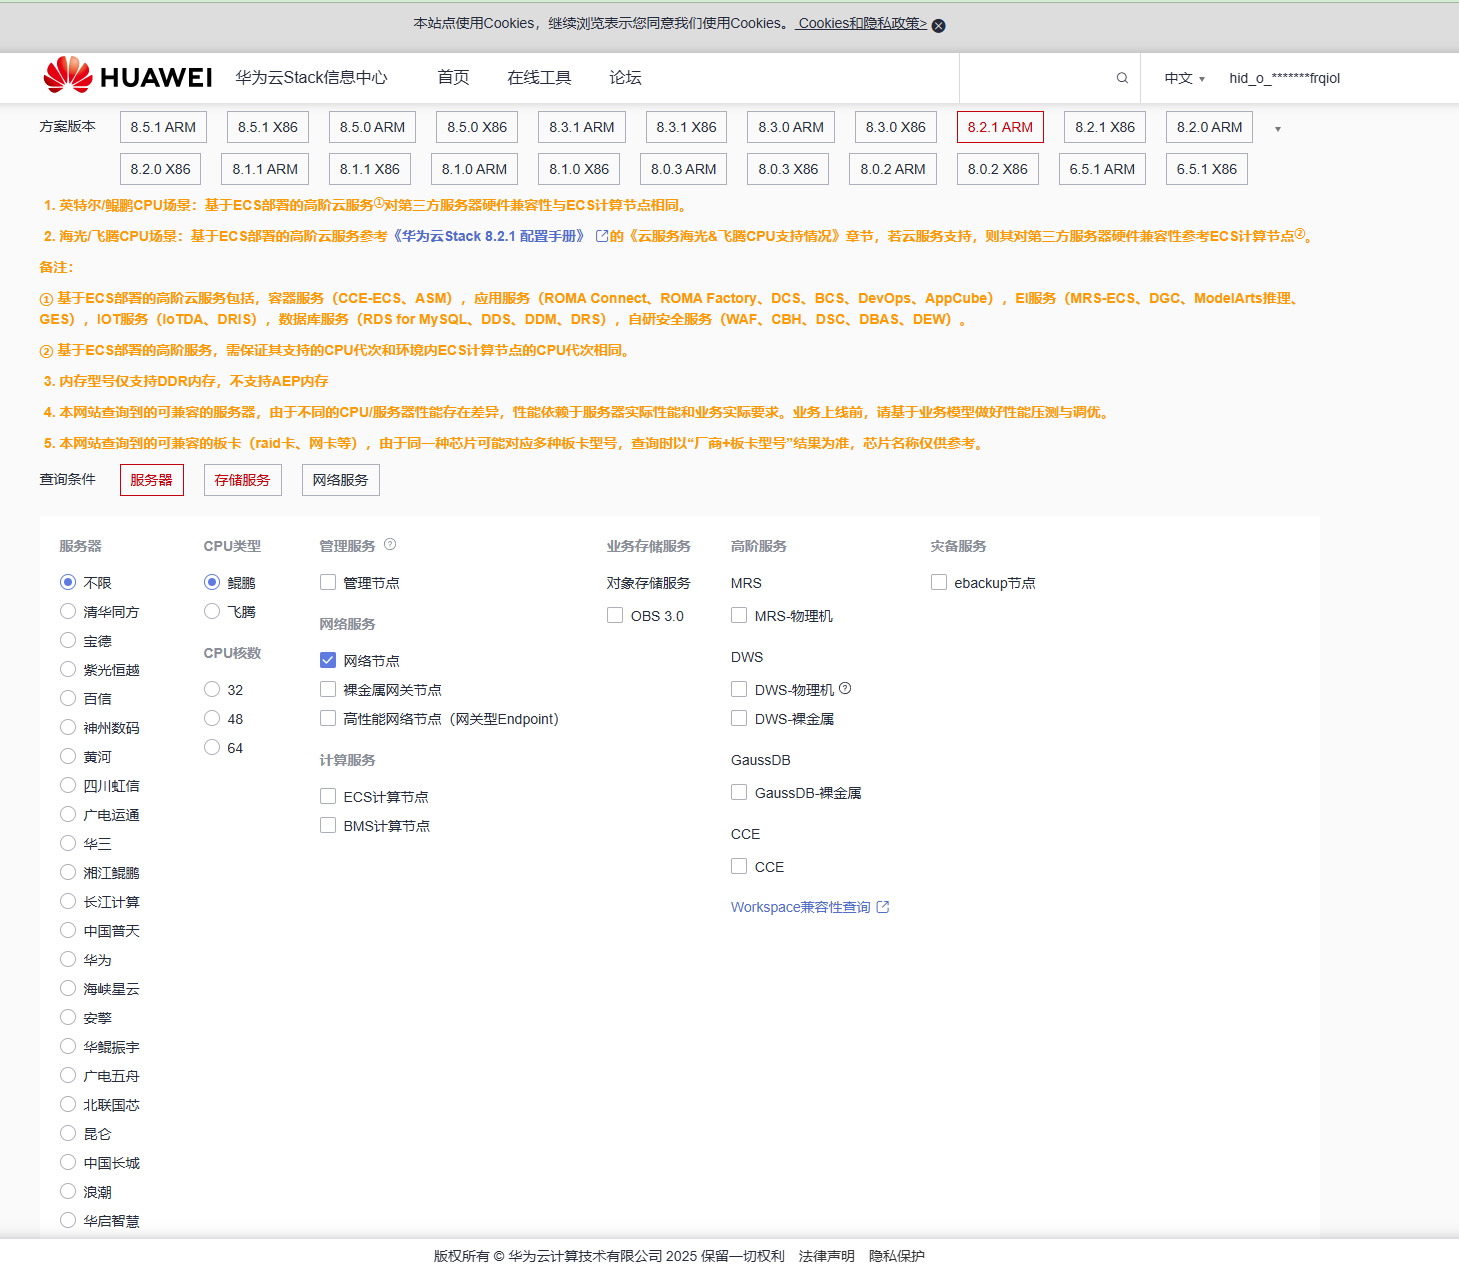Viewport: 1459px width, 1270px height.
Task: Open 在线工具 menu
Action: pos(539,77)
